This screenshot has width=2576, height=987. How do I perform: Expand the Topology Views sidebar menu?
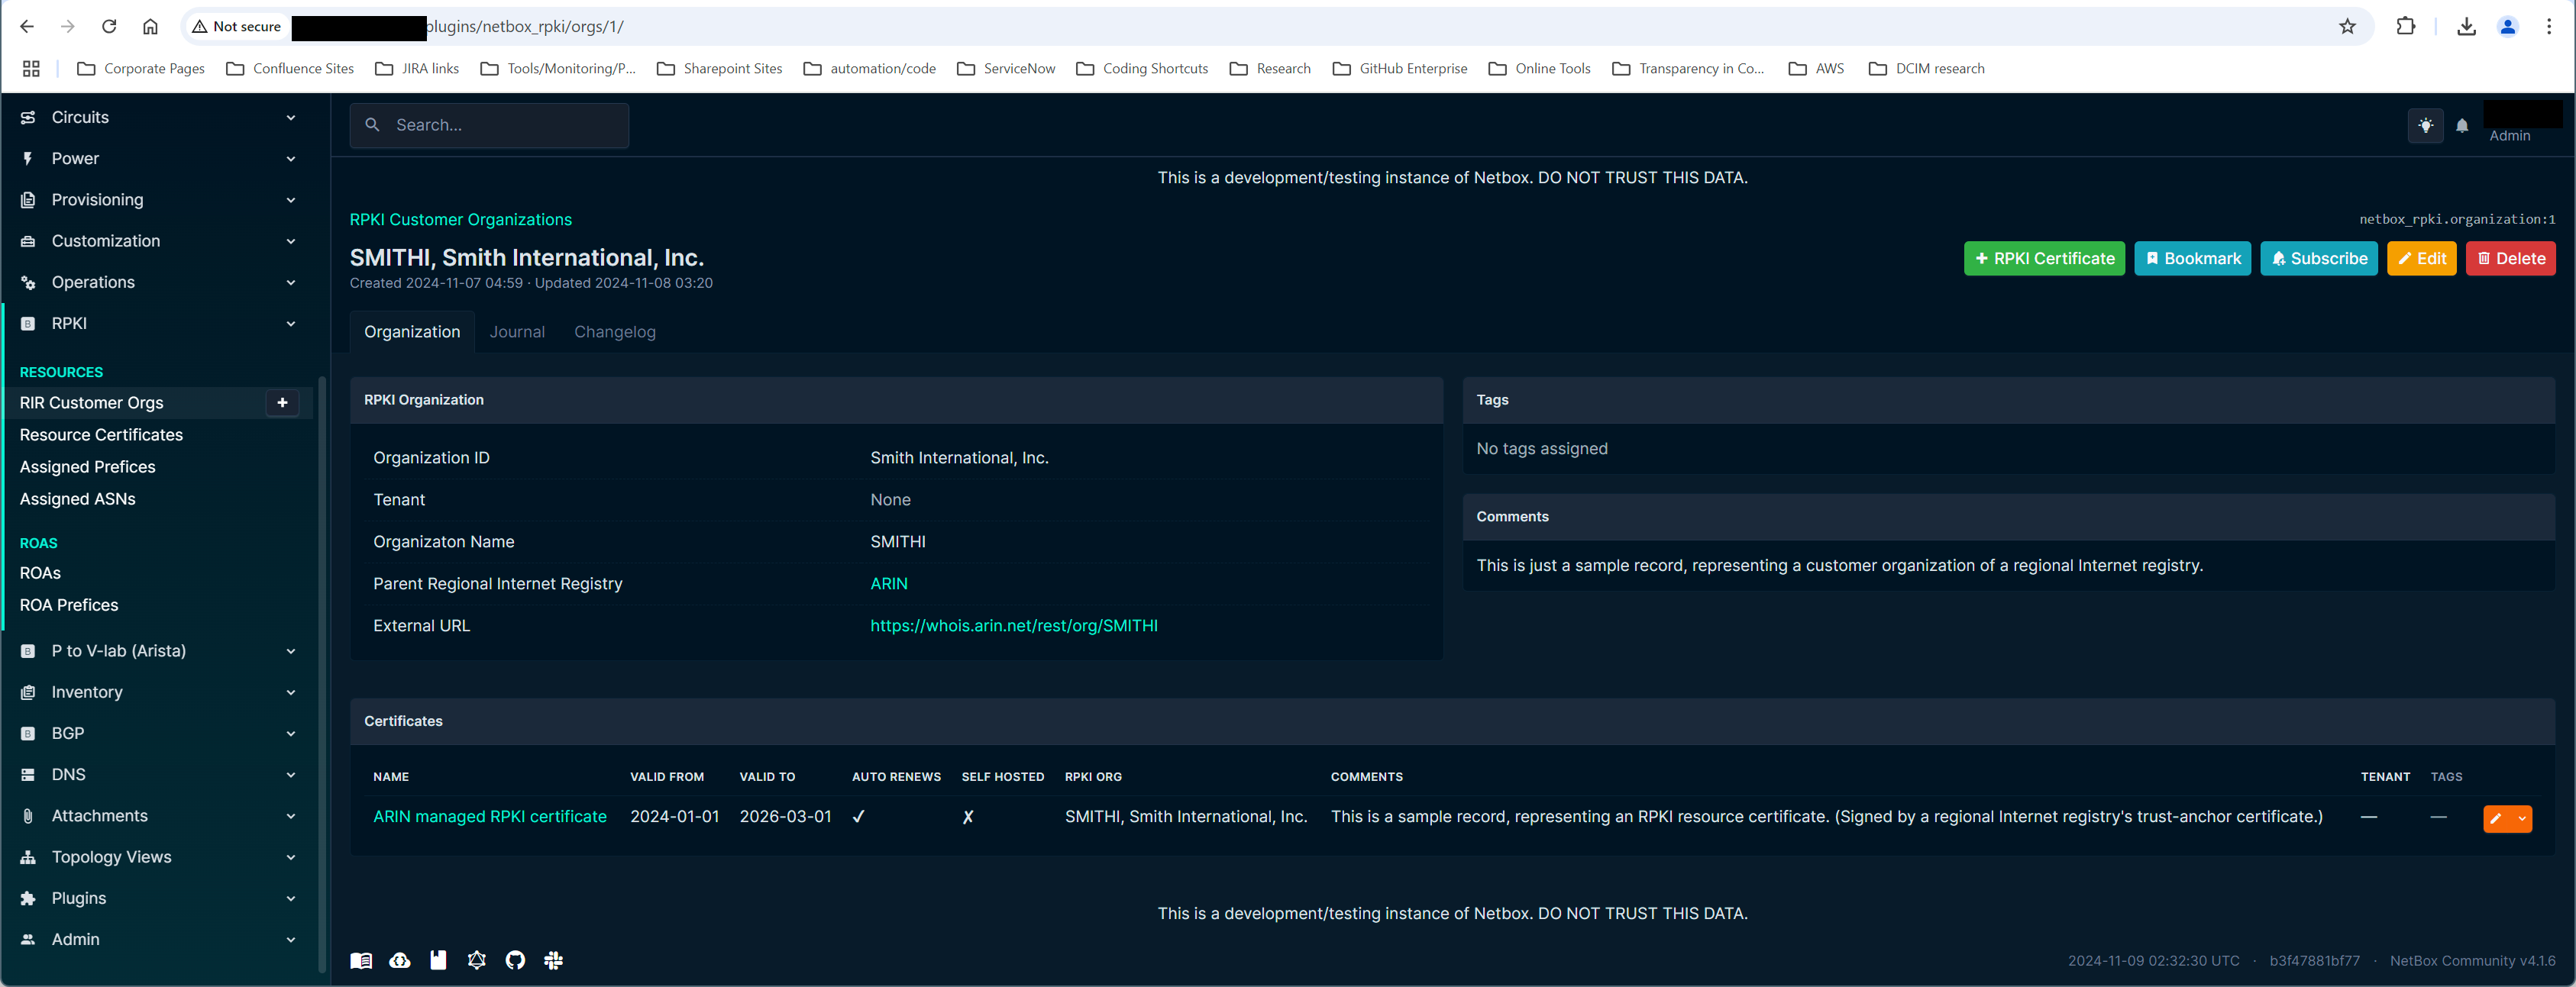(x=159, y=857)
